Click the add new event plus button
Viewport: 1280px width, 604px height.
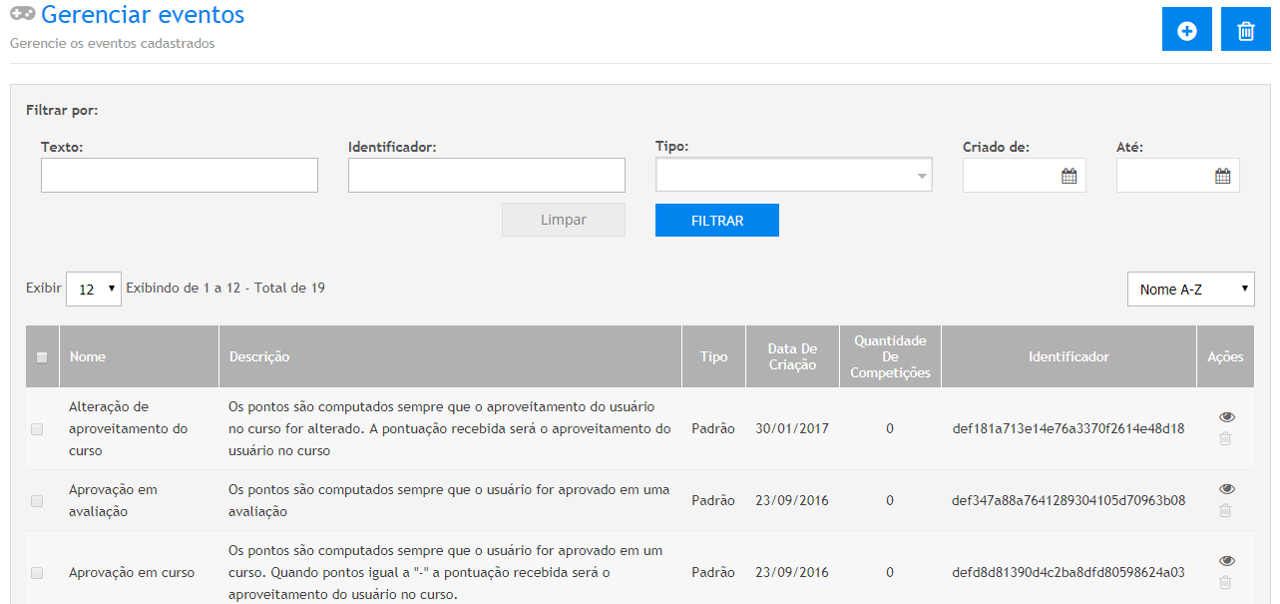[x=1187, y=30]
